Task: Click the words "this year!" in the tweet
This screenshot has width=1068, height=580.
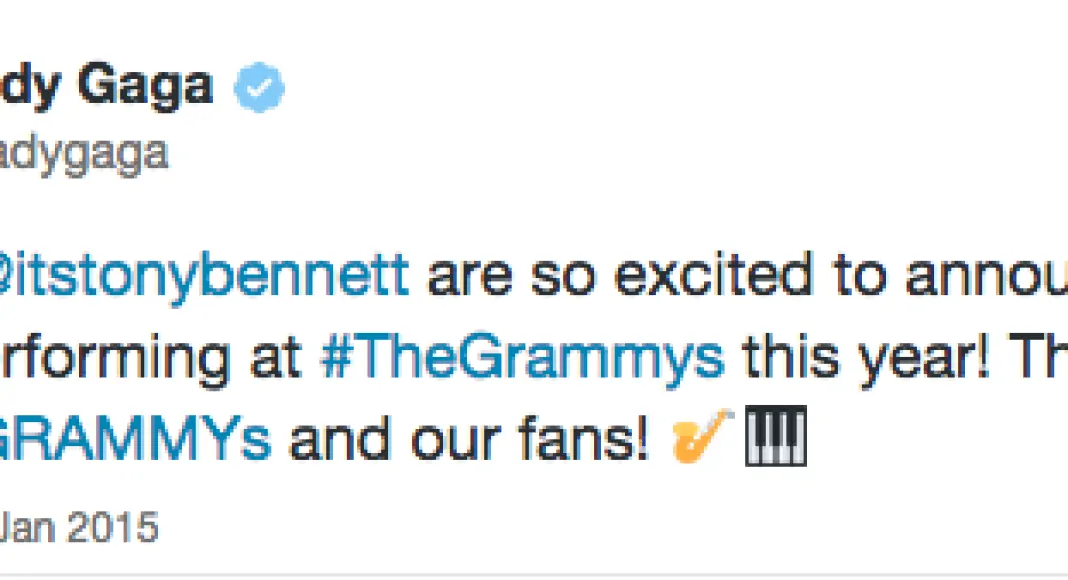Action: click(864, 357)
